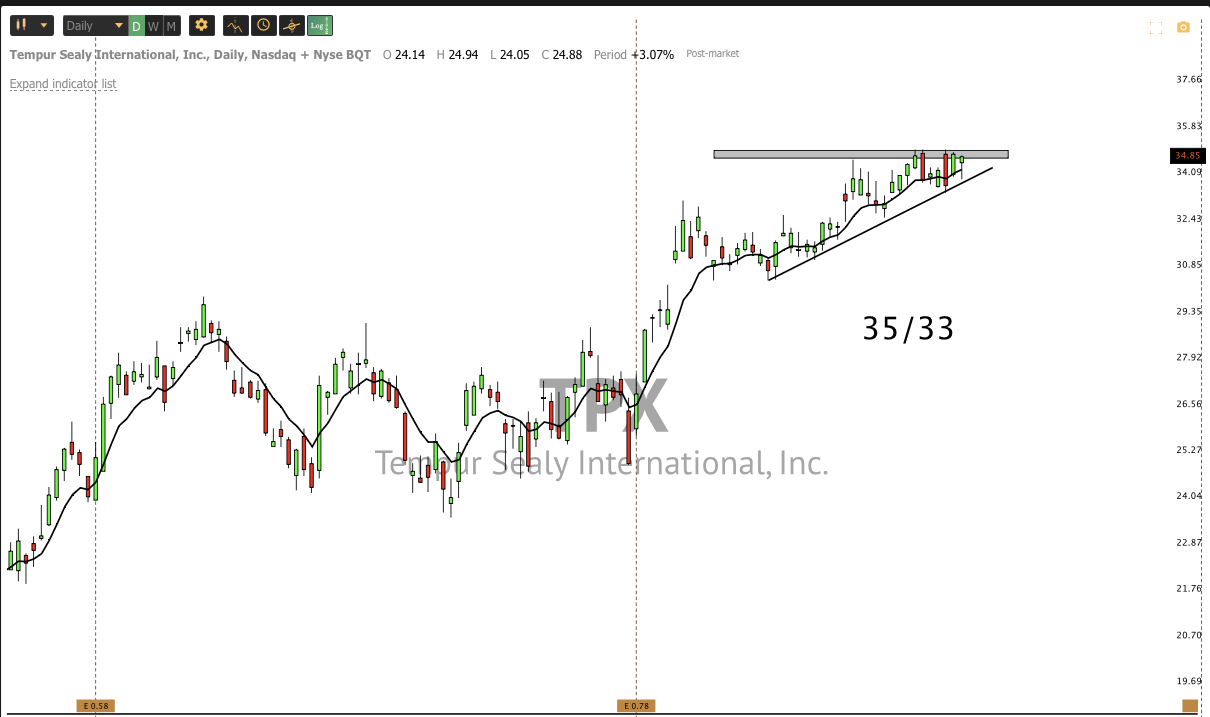Click the 34.85 price label on axis
Screen dimensions: 1210x717
click(1186, 155)
